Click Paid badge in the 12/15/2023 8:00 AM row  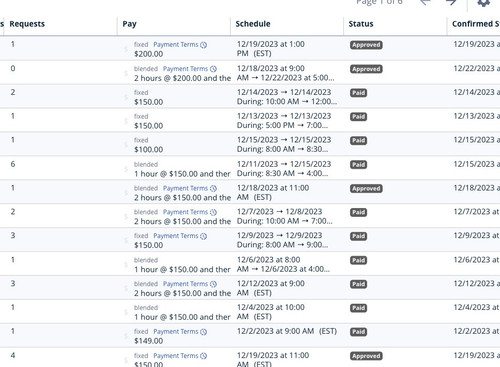click(358, 140)
